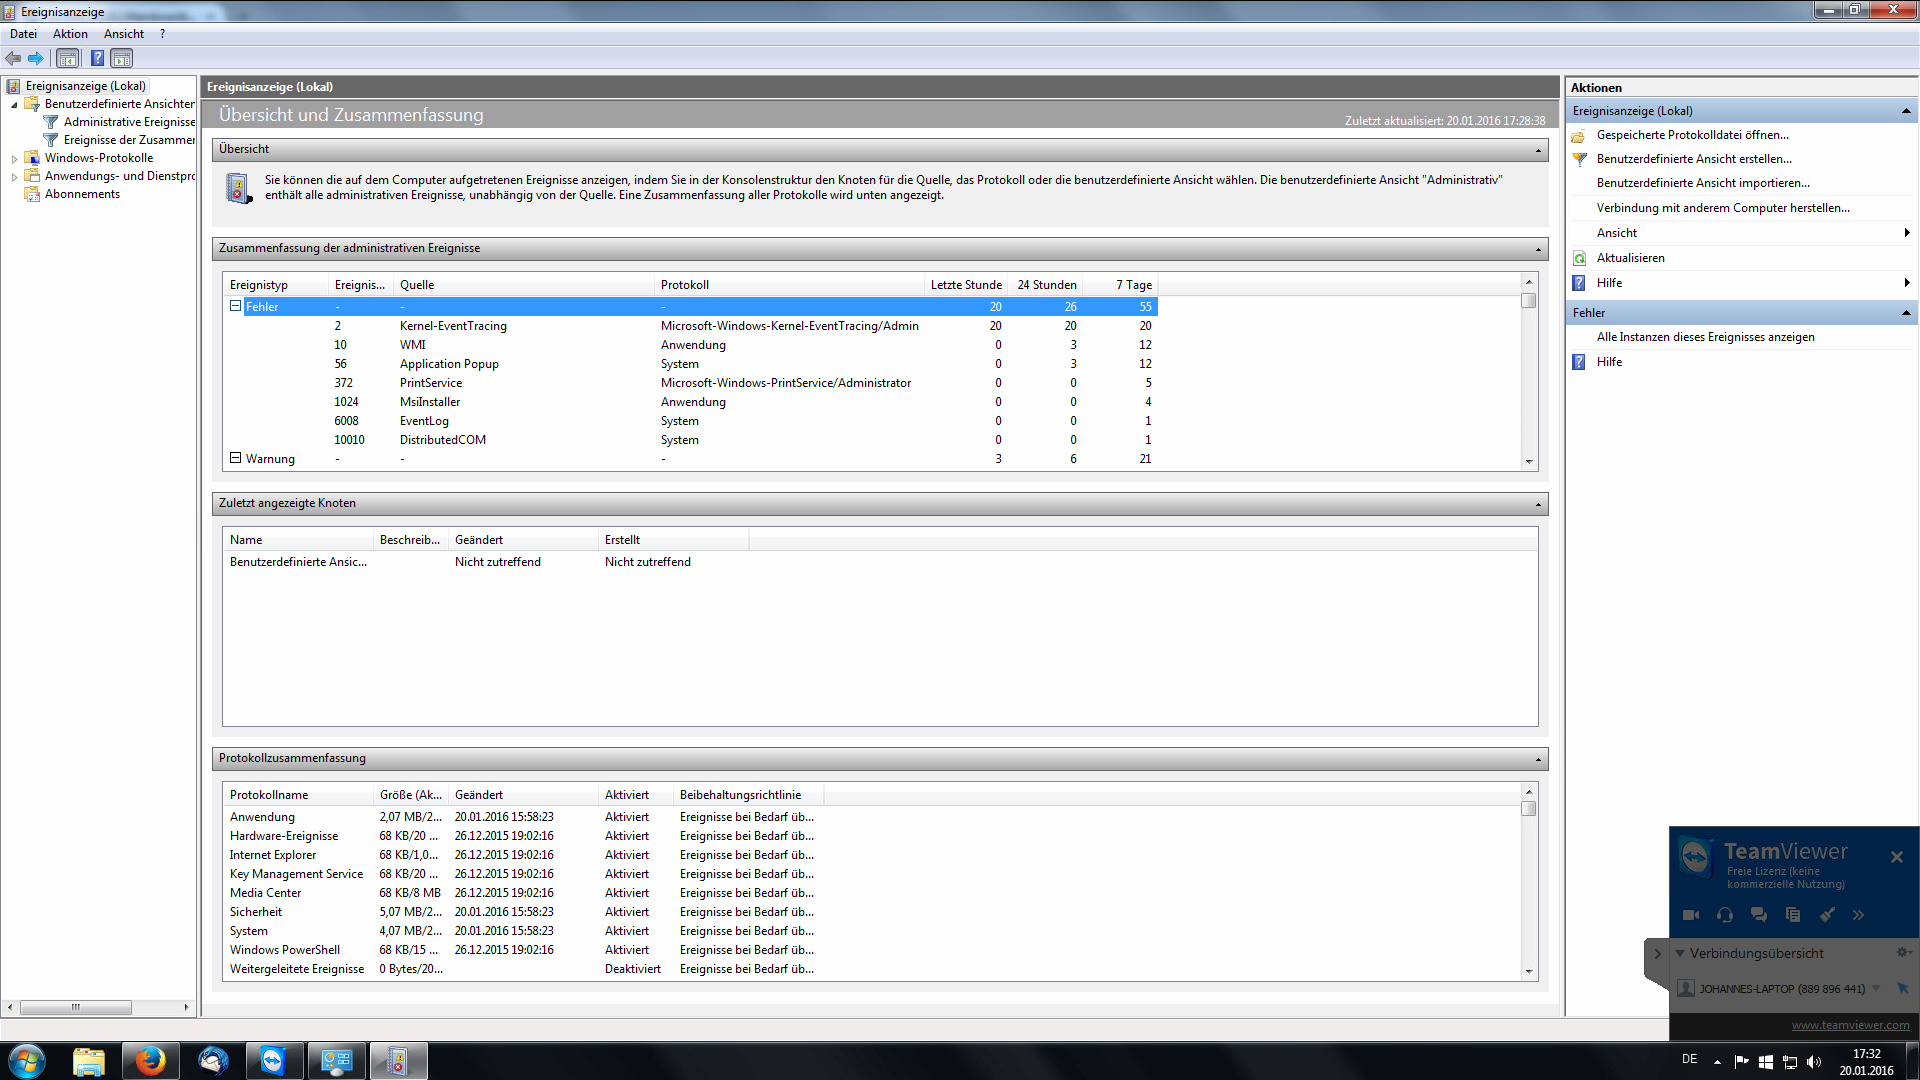This screenshot has width=1920, height=1080.
Task: Collapse the Übersicht section header arrow
Action: pos(1538,150)
